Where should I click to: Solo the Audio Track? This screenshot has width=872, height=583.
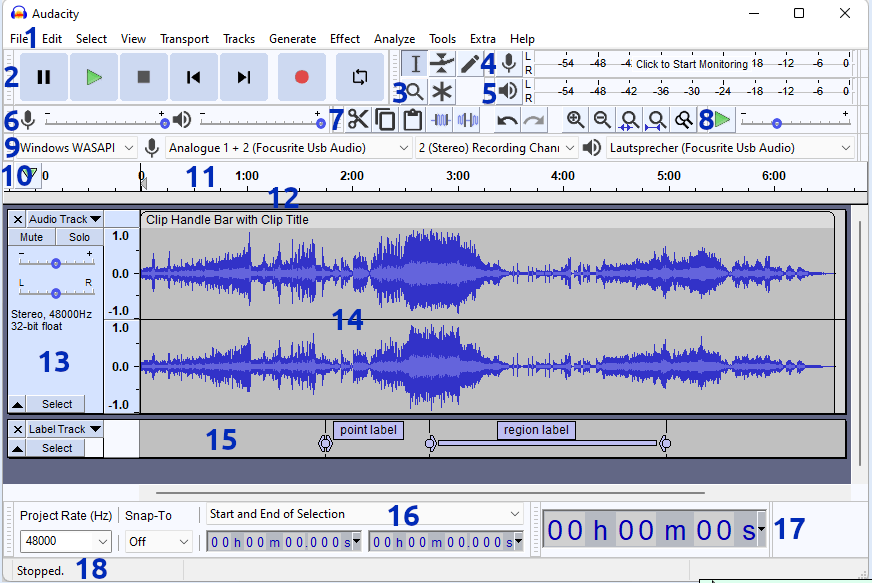click(x=79, y=237)
